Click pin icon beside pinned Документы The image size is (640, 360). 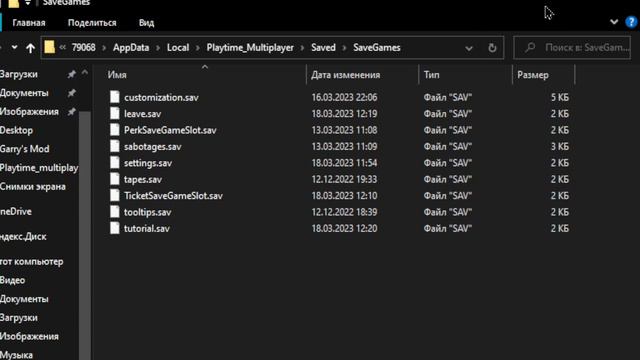[x=71, y=93]
